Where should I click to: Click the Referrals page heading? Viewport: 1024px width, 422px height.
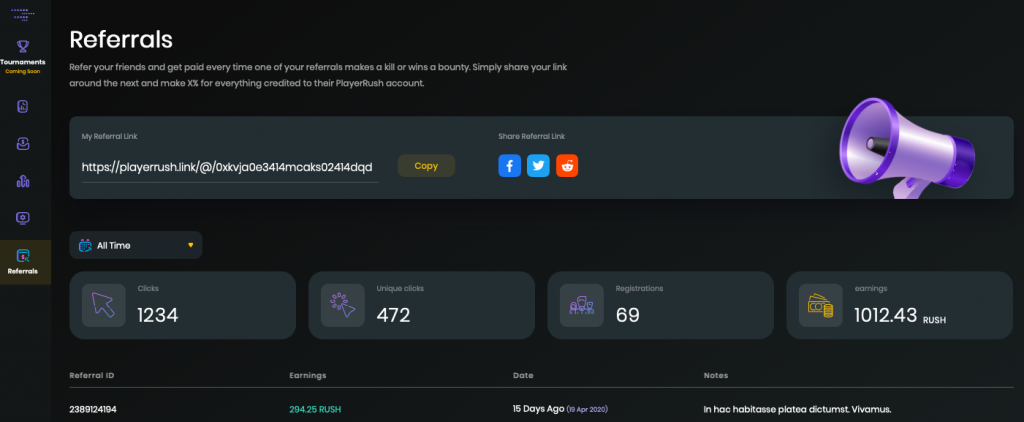(121, 39)
